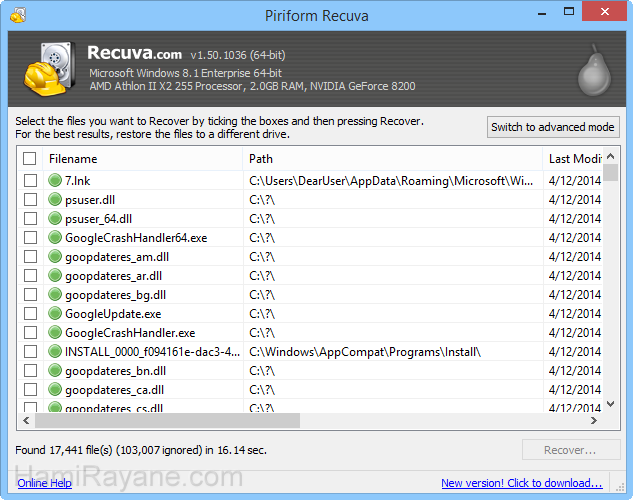This screenshot has height=500, width=633.
Task: Tick the GoogleCrashHandler.exe checkbox
Action: pyautogui.click(x=30, y=333)
